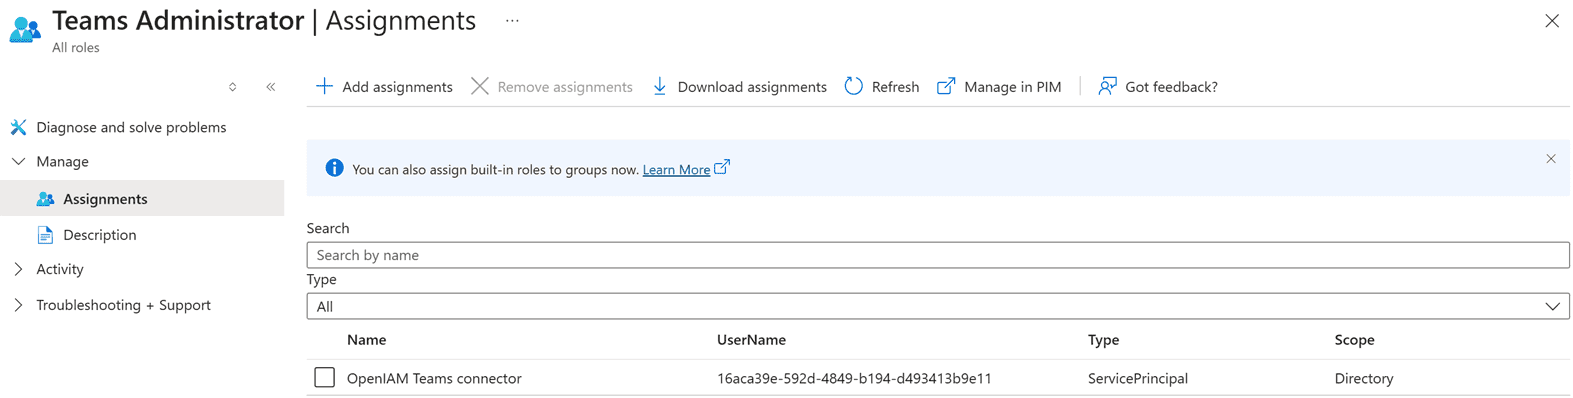
Task: Select the OpenIAM Teams connector checkbox
Action: 324,378
